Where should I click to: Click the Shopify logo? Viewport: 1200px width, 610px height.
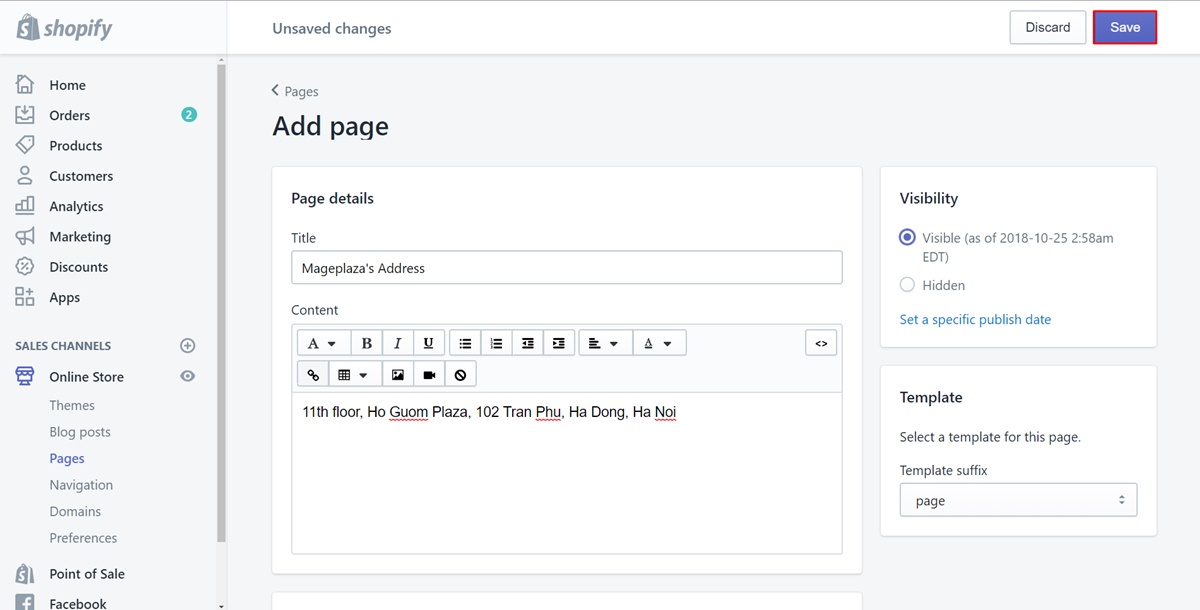coord(64,28)
